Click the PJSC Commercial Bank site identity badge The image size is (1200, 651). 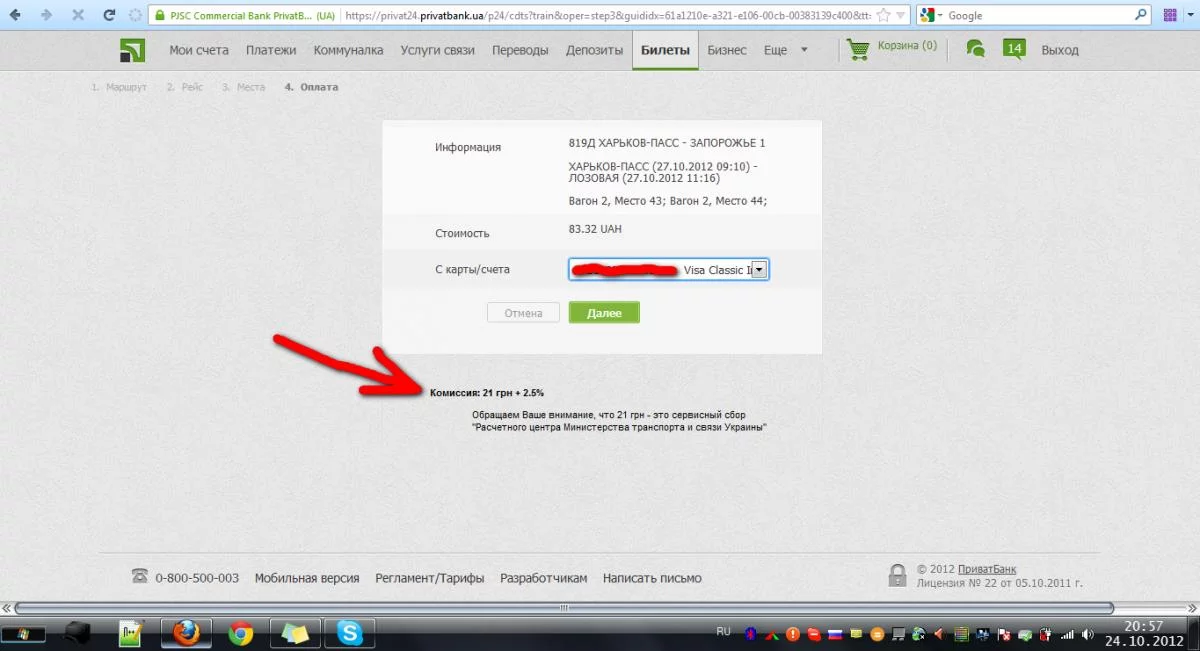click(x=243, y=16)
